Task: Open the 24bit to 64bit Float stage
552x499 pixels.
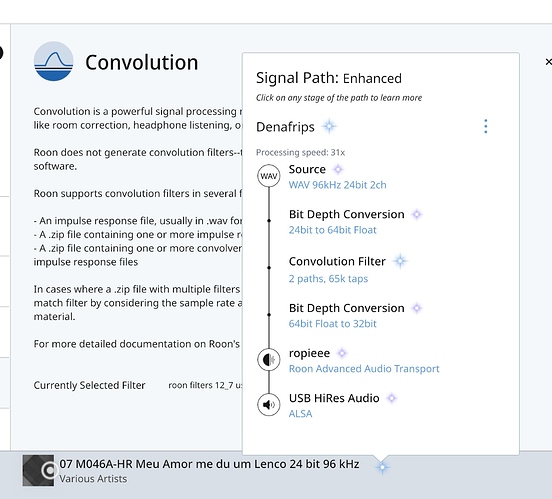Action: coord(333,230)
